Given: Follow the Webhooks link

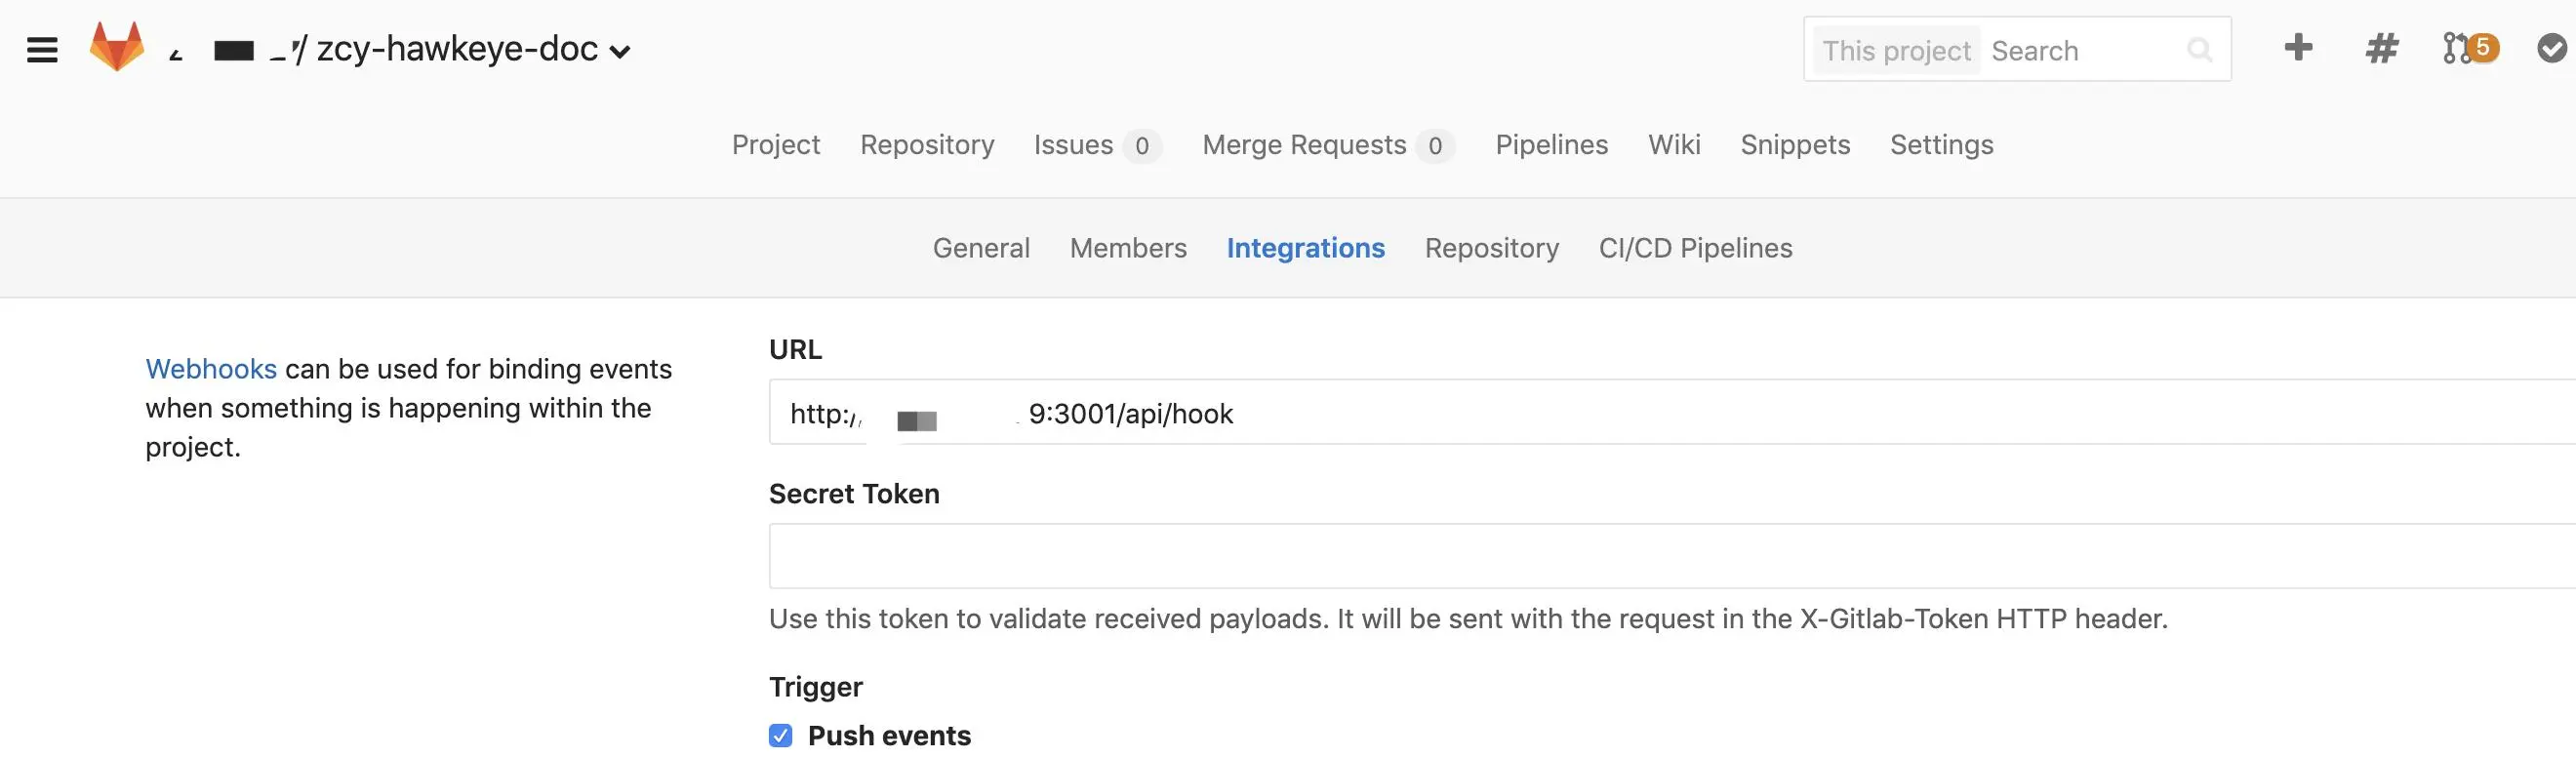Looking at the screenshot, I should [x=211, y=369].
